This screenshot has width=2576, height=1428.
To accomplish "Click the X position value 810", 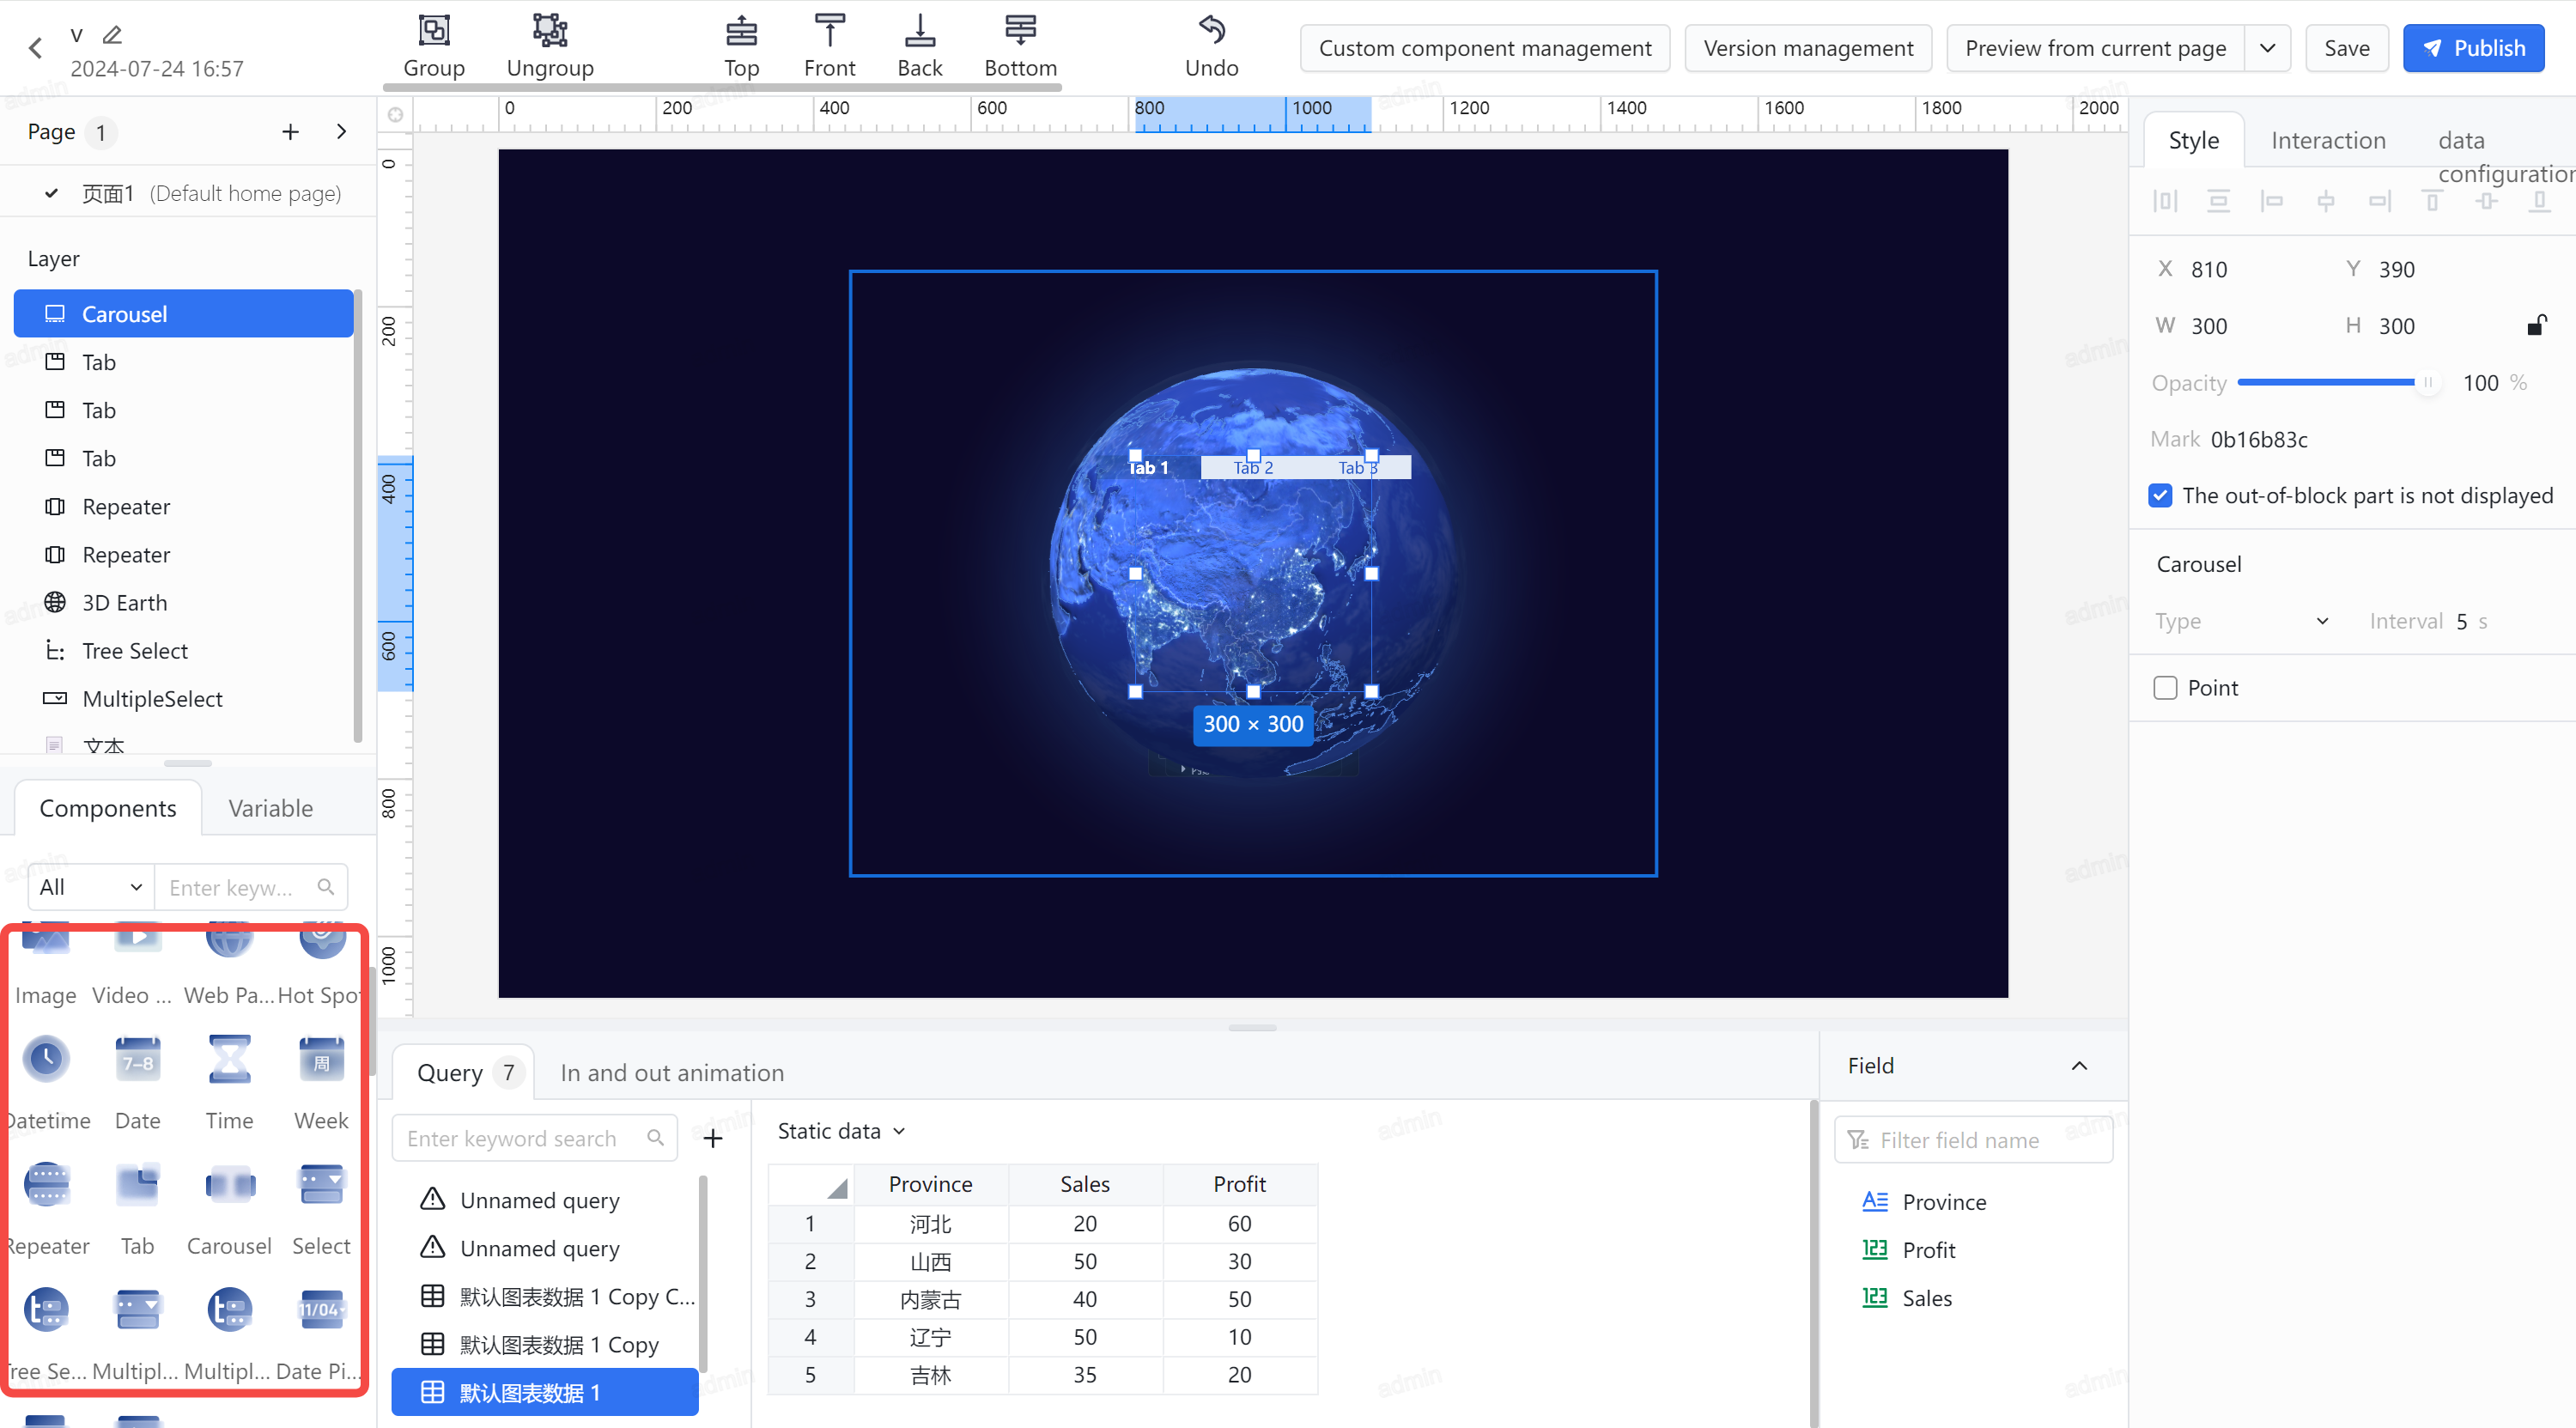I will coord(2209,269).
